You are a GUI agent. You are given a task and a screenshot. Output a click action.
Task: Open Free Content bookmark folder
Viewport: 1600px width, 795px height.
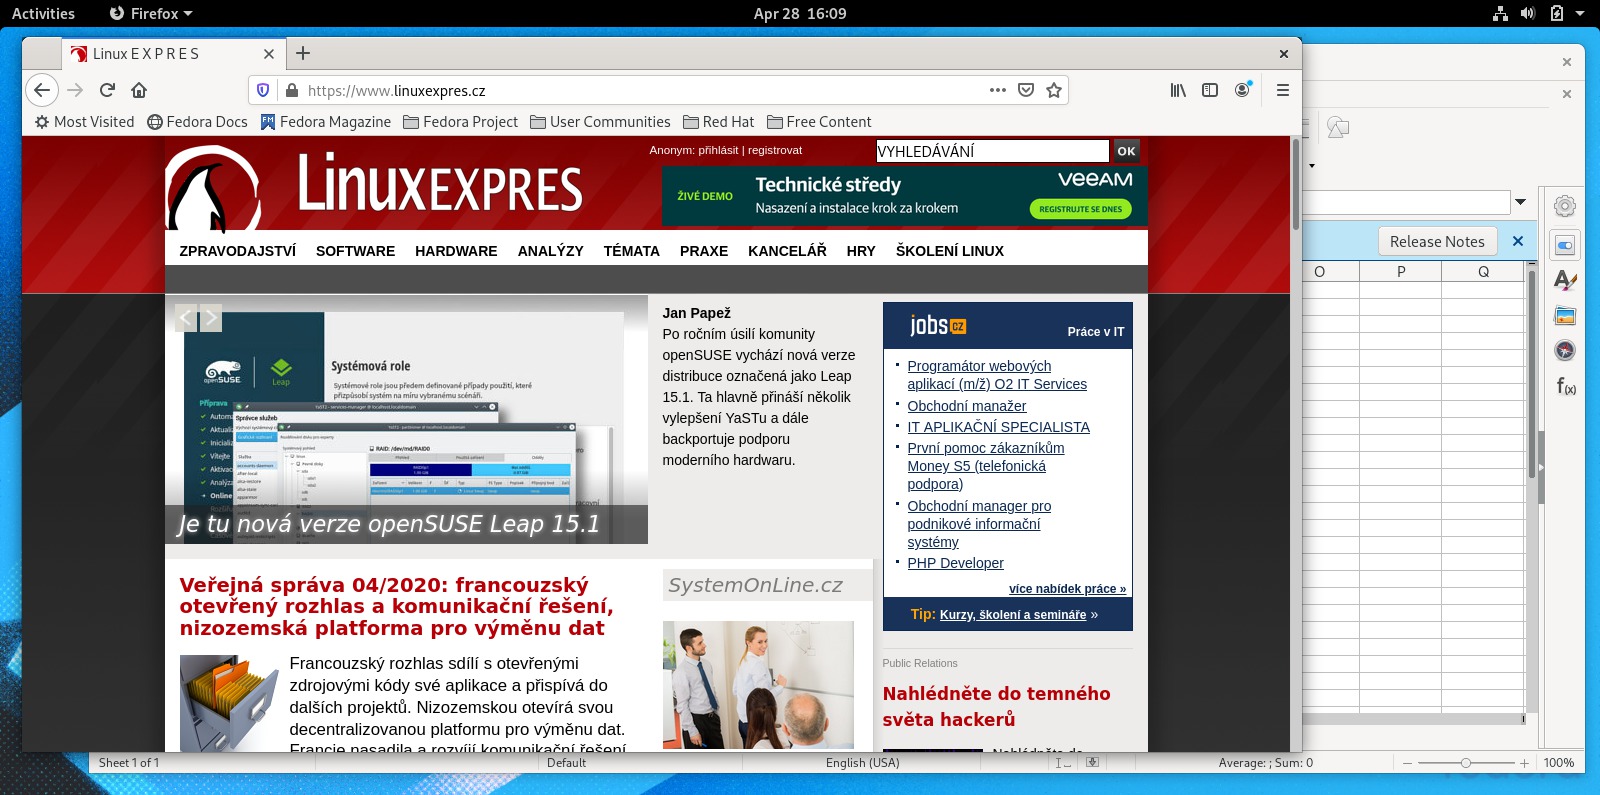[x=819, y=121]
